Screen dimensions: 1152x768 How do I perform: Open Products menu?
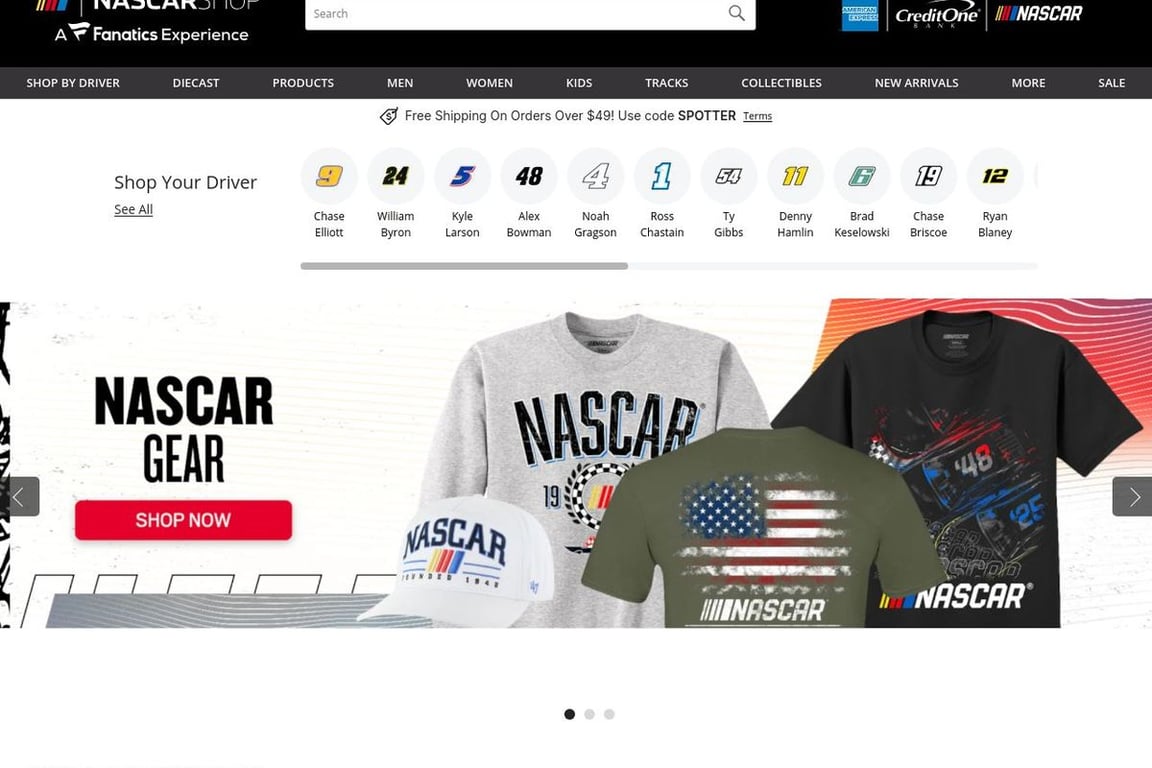click(x=303, y=83)
